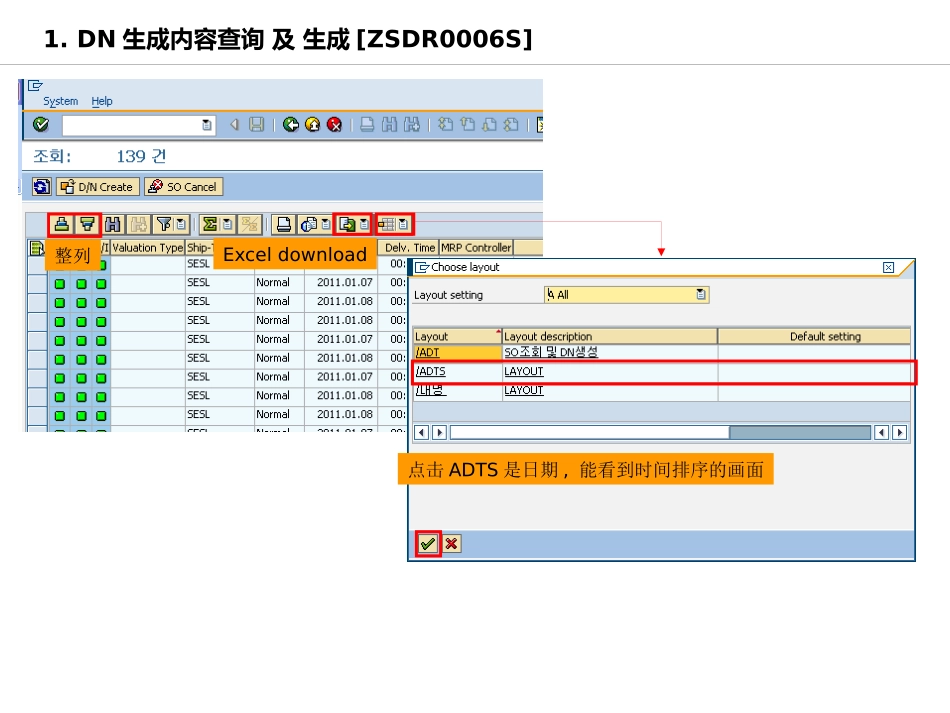Open the window menu icon above System
This screenshot has width=950, height=713.
[35, 86]
